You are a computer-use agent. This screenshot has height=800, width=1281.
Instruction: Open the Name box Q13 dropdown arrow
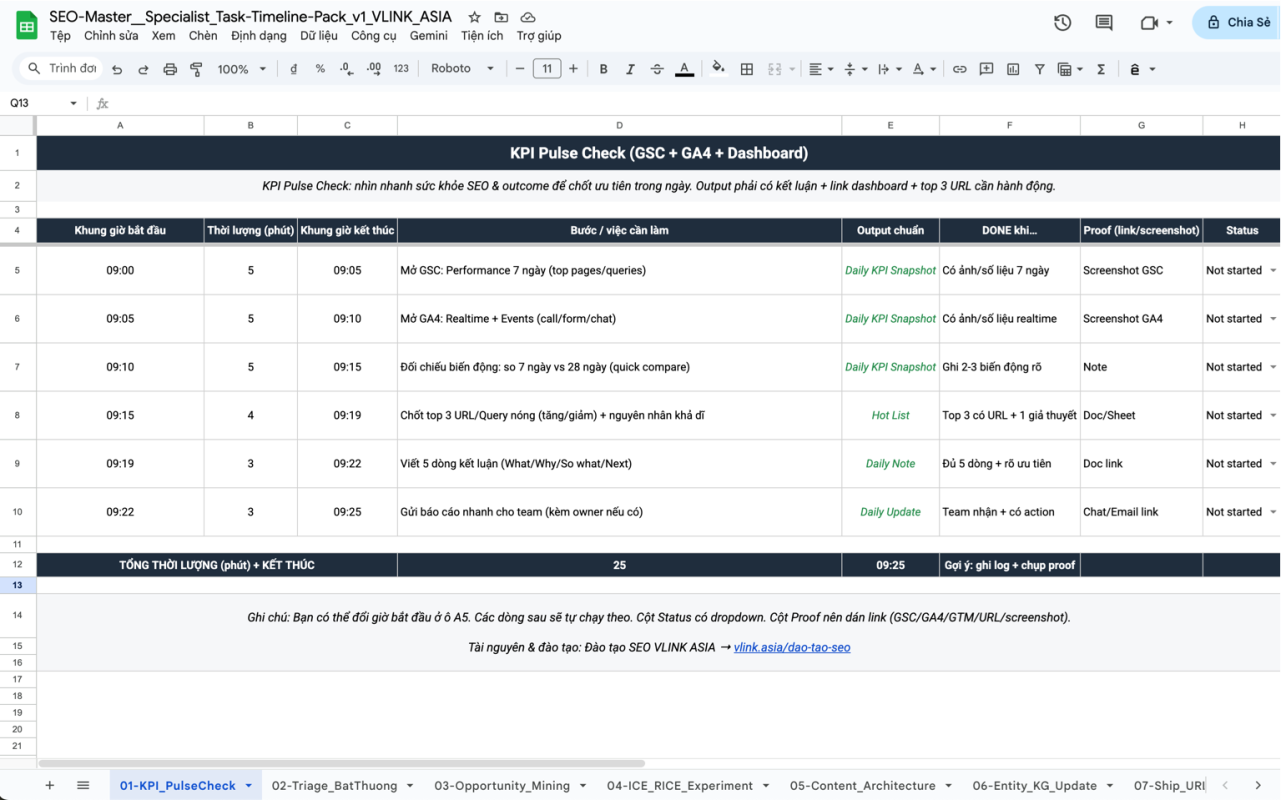(x=73, y=104)
